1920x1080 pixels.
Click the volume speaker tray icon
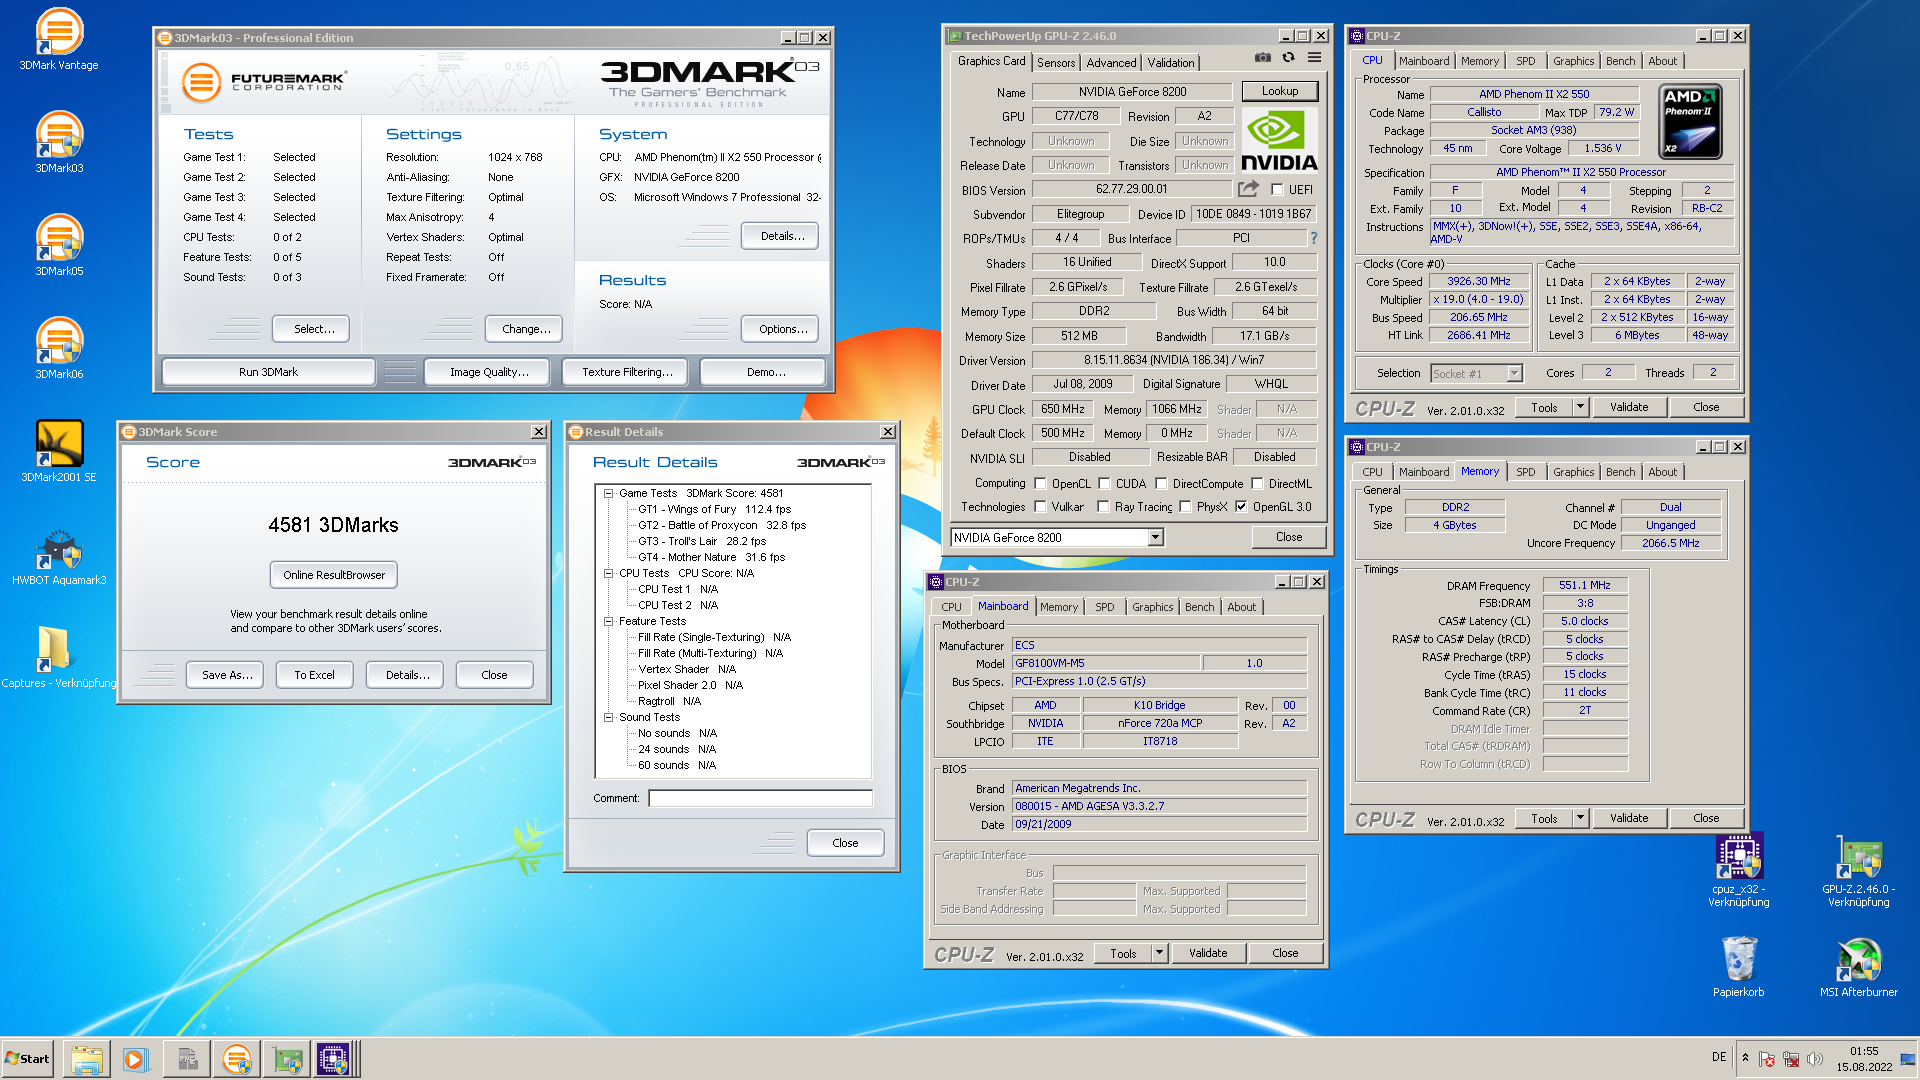[x=1815, y=1059]
